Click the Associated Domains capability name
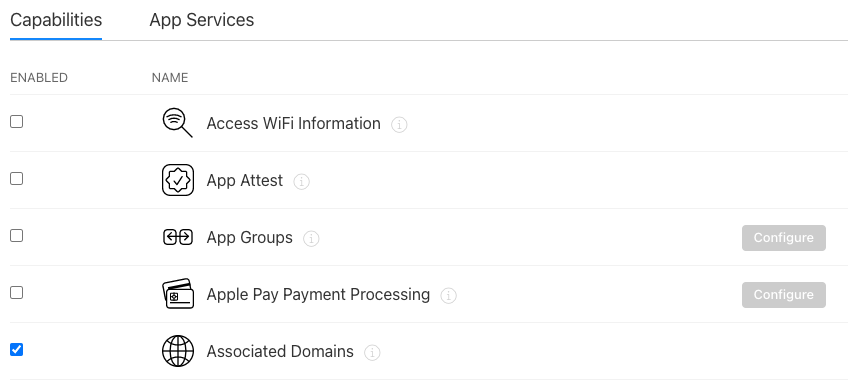The image size is (848, 381). click(280, 352)
